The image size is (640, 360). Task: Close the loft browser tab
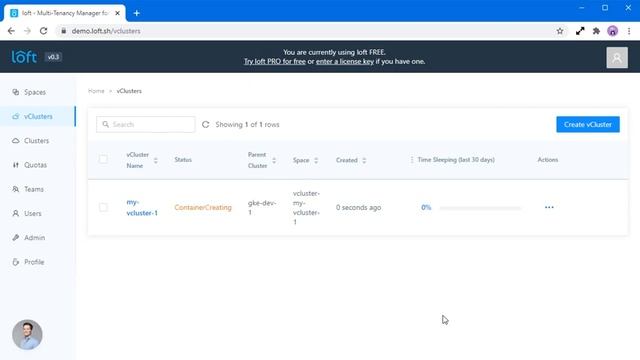118,13
